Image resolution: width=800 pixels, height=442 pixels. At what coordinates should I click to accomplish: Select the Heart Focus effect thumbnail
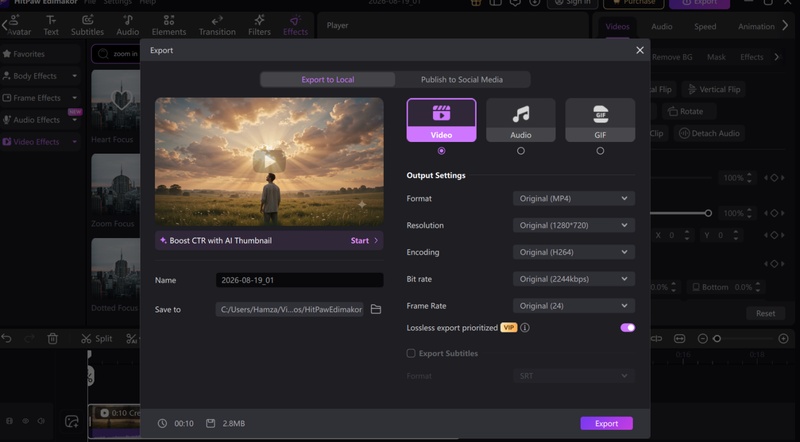(x=116, y=101)
